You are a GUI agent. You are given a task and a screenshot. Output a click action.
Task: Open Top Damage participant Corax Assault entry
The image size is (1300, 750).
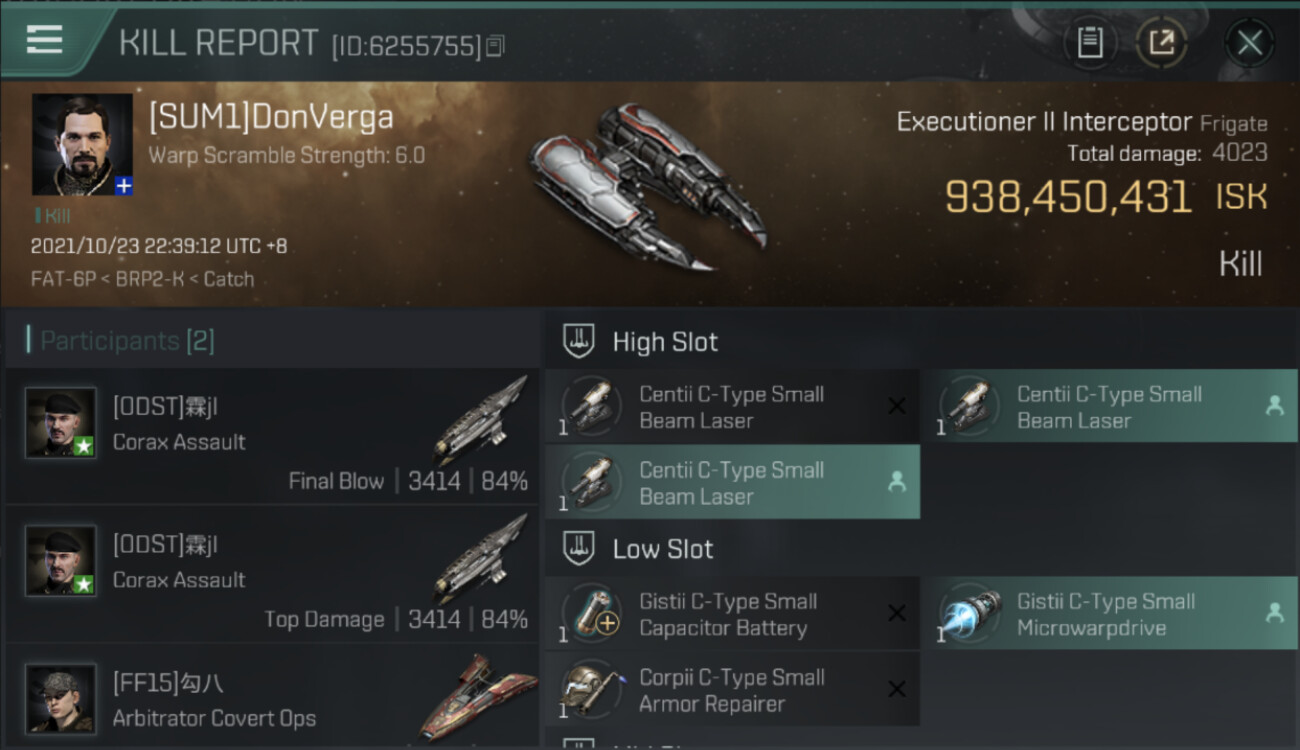coord(272,575)
